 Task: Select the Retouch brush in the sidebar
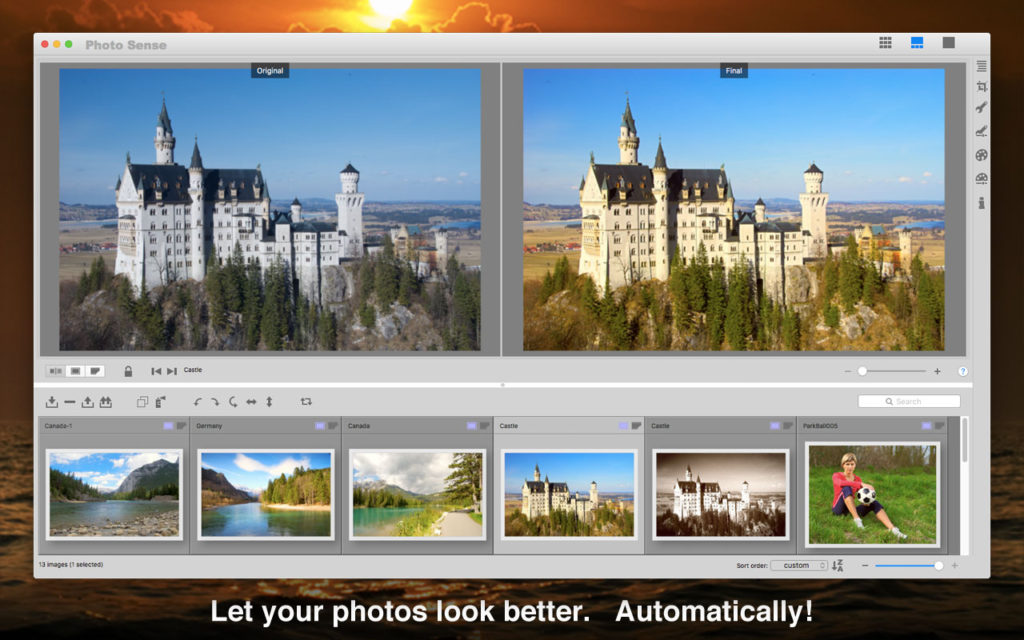[x=981, y=128]
